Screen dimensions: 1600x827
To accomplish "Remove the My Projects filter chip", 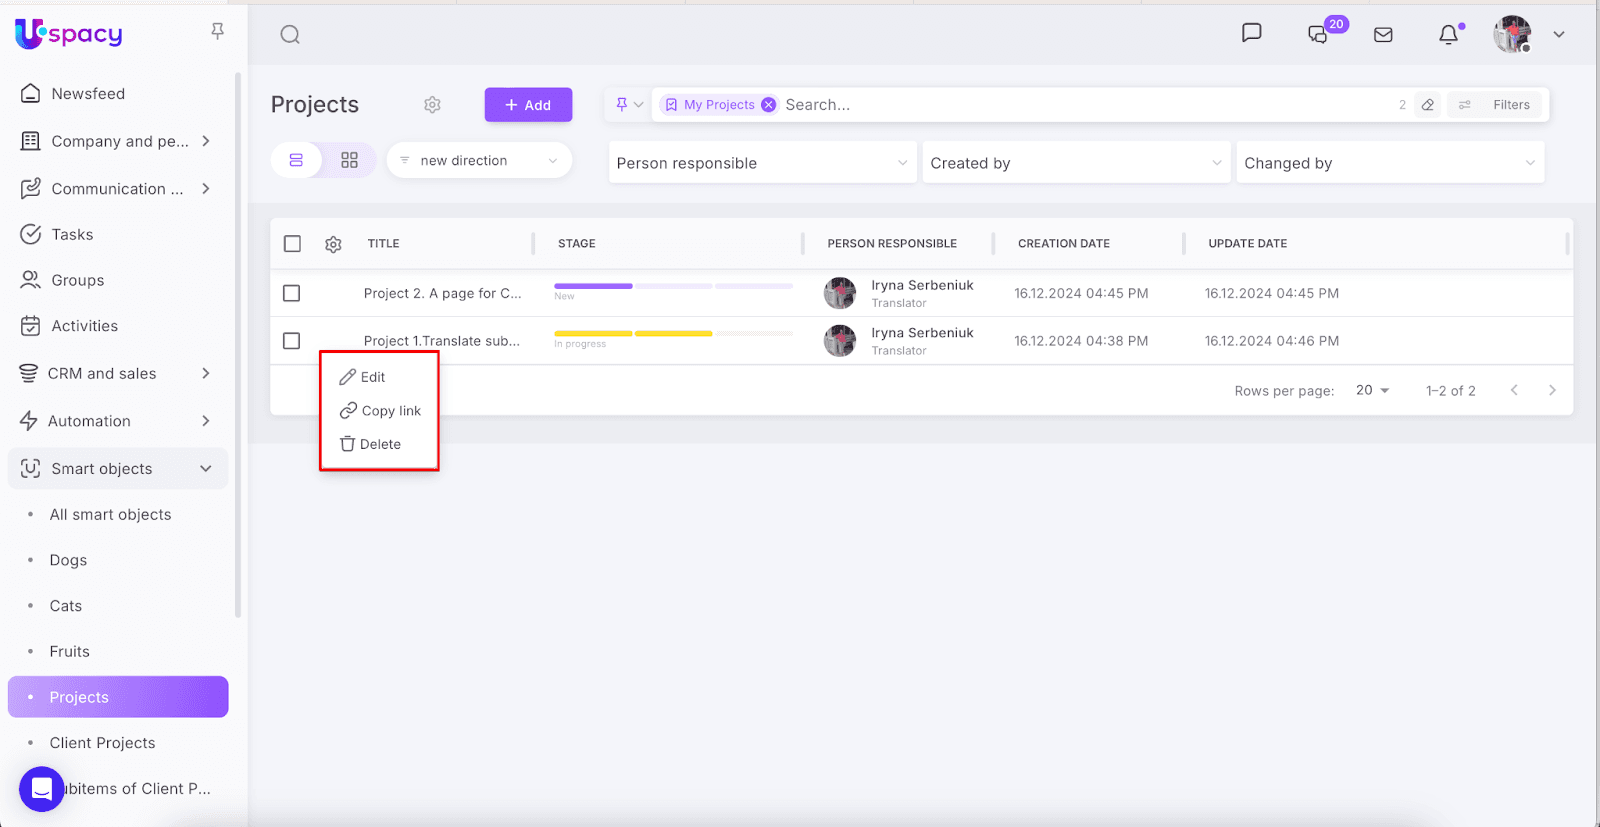I will point(768,105).
